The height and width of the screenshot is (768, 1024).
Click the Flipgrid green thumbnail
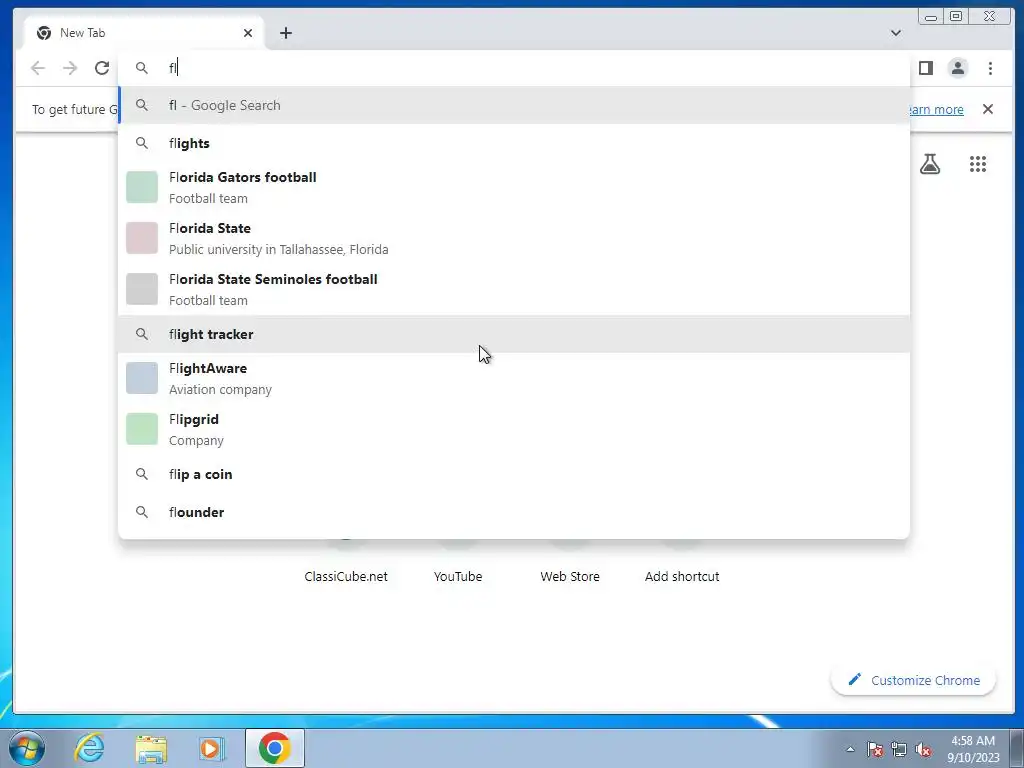pyautogui.click(x=142, y=428)
